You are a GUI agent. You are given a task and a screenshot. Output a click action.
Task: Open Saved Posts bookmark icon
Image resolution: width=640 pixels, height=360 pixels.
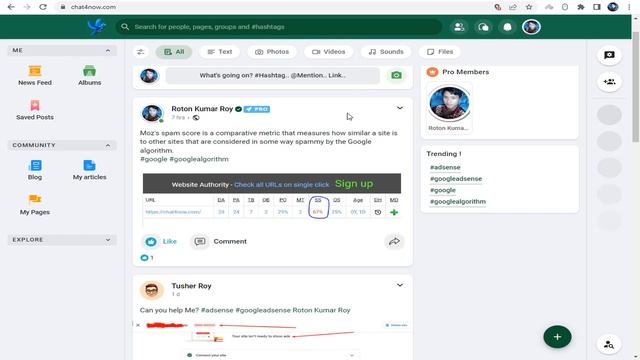pyautogui.click(x=35, y=106)
